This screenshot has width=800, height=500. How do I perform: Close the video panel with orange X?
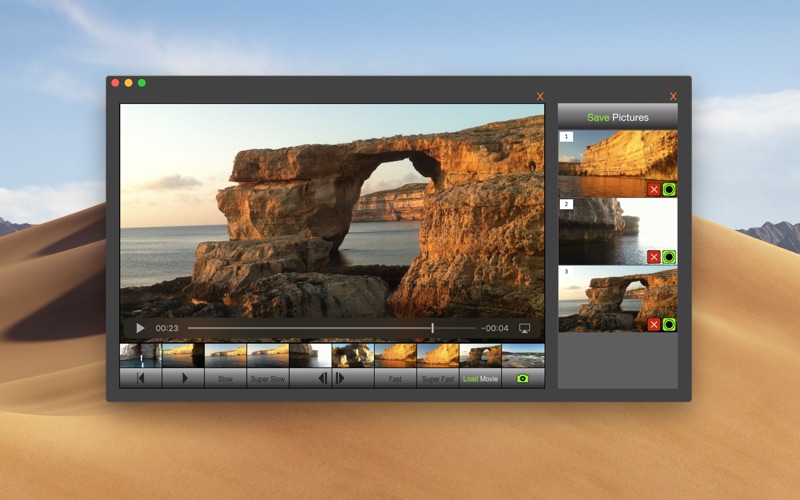point(540,96)
